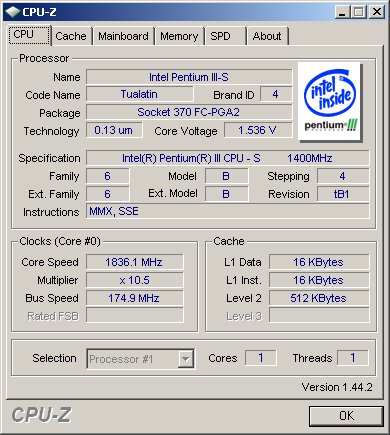Click the Intel Inside Pentium III logo
390x435 pixels.
[330, 101]
